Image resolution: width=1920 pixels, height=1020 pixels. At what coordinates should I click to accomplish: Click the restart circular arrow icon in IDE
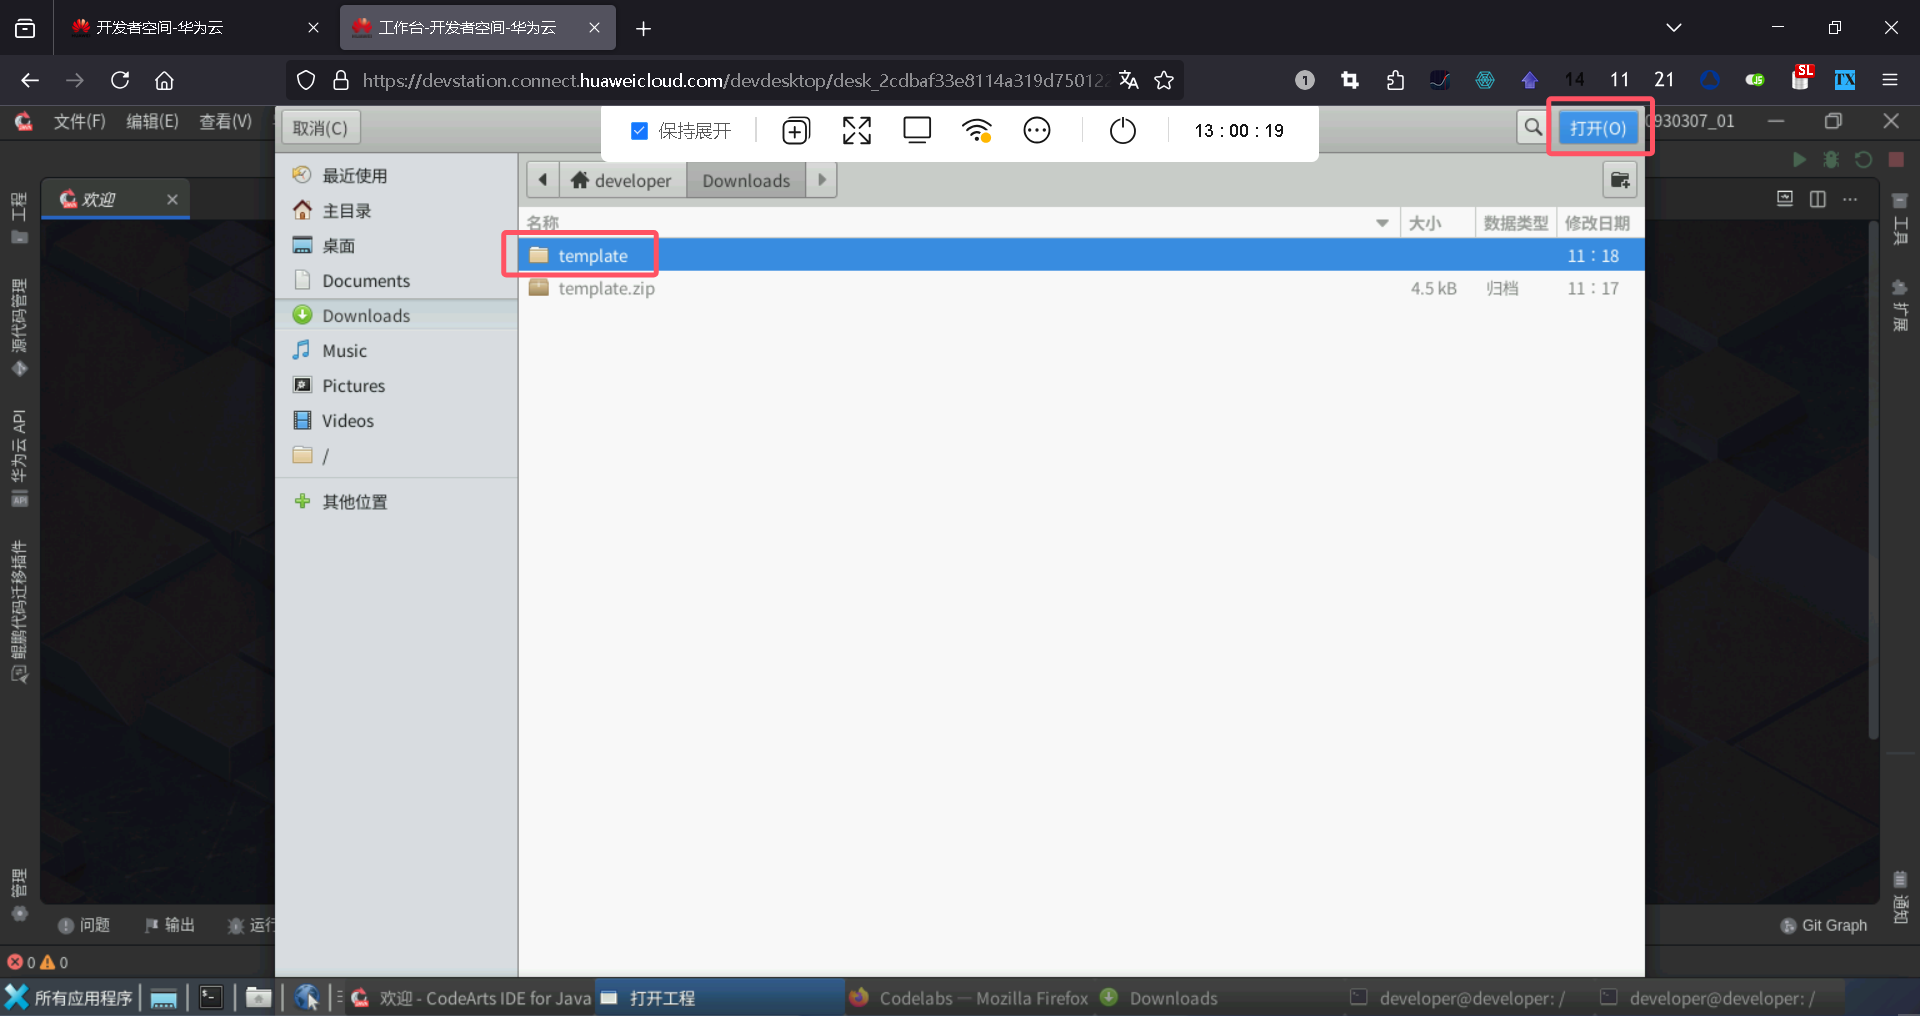point(1863,160)
